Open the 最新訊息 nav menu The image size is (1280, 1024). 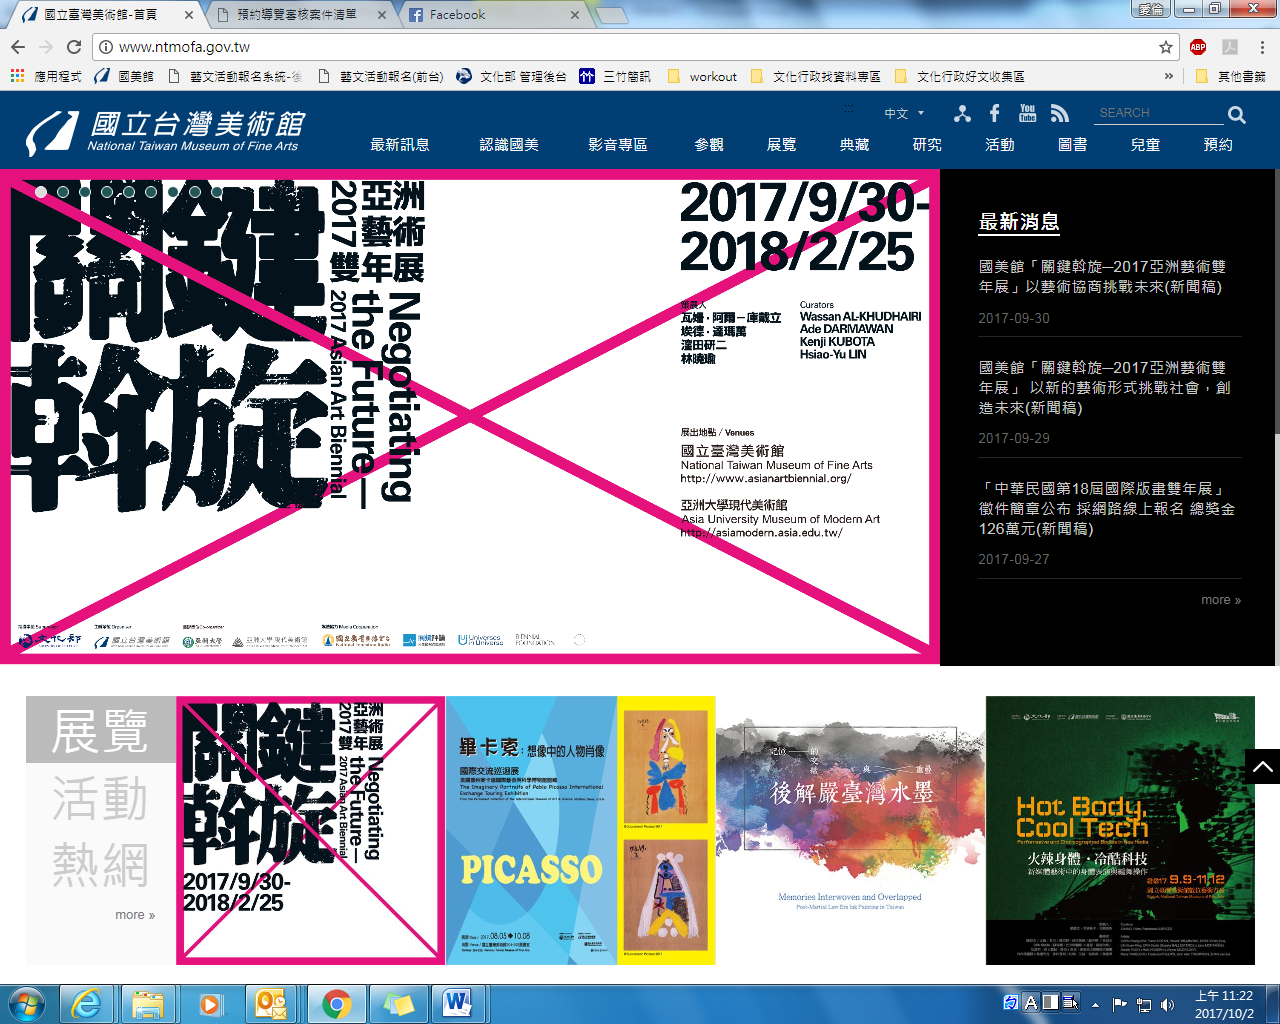400,145
